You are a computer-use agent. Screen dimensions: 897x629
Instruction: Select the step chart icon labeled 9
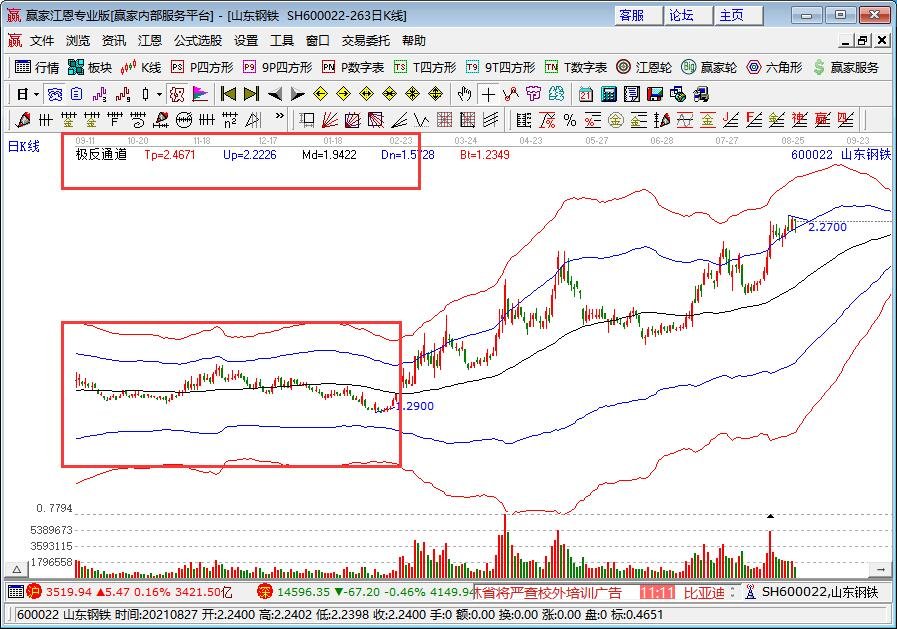tap(123, 94)
